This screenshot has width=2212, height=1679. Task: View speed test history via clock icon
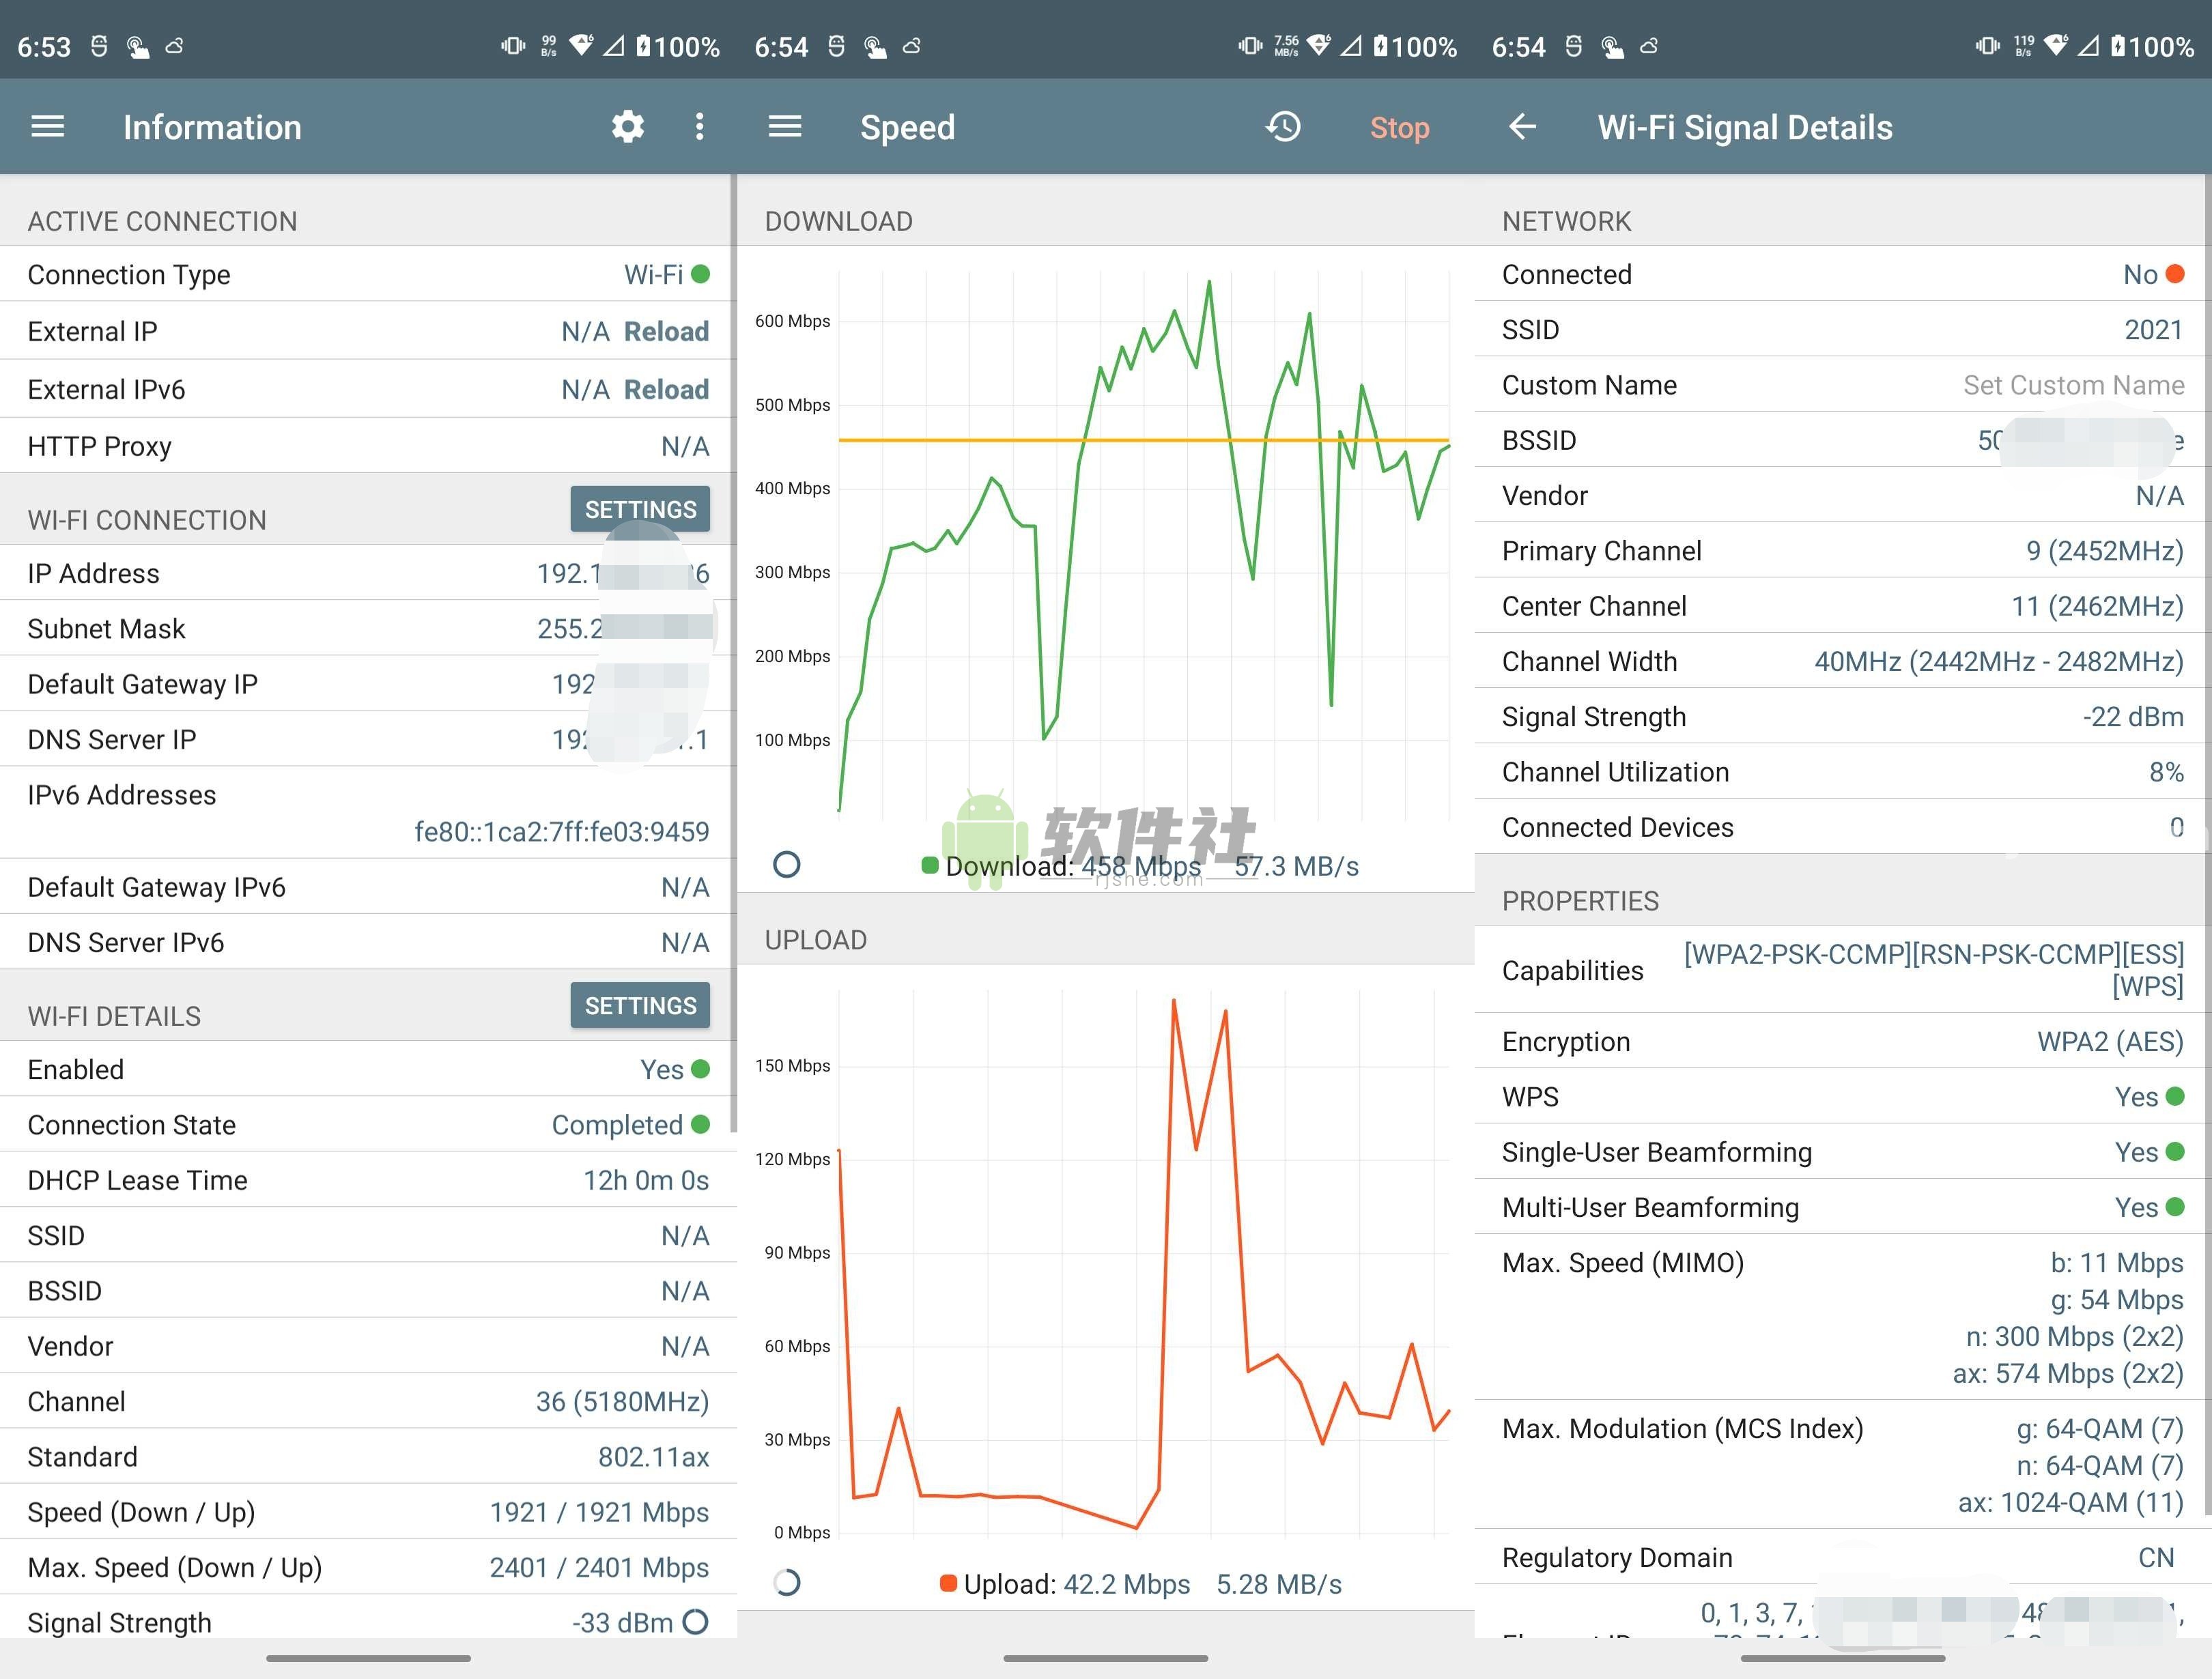[1283, 126]
